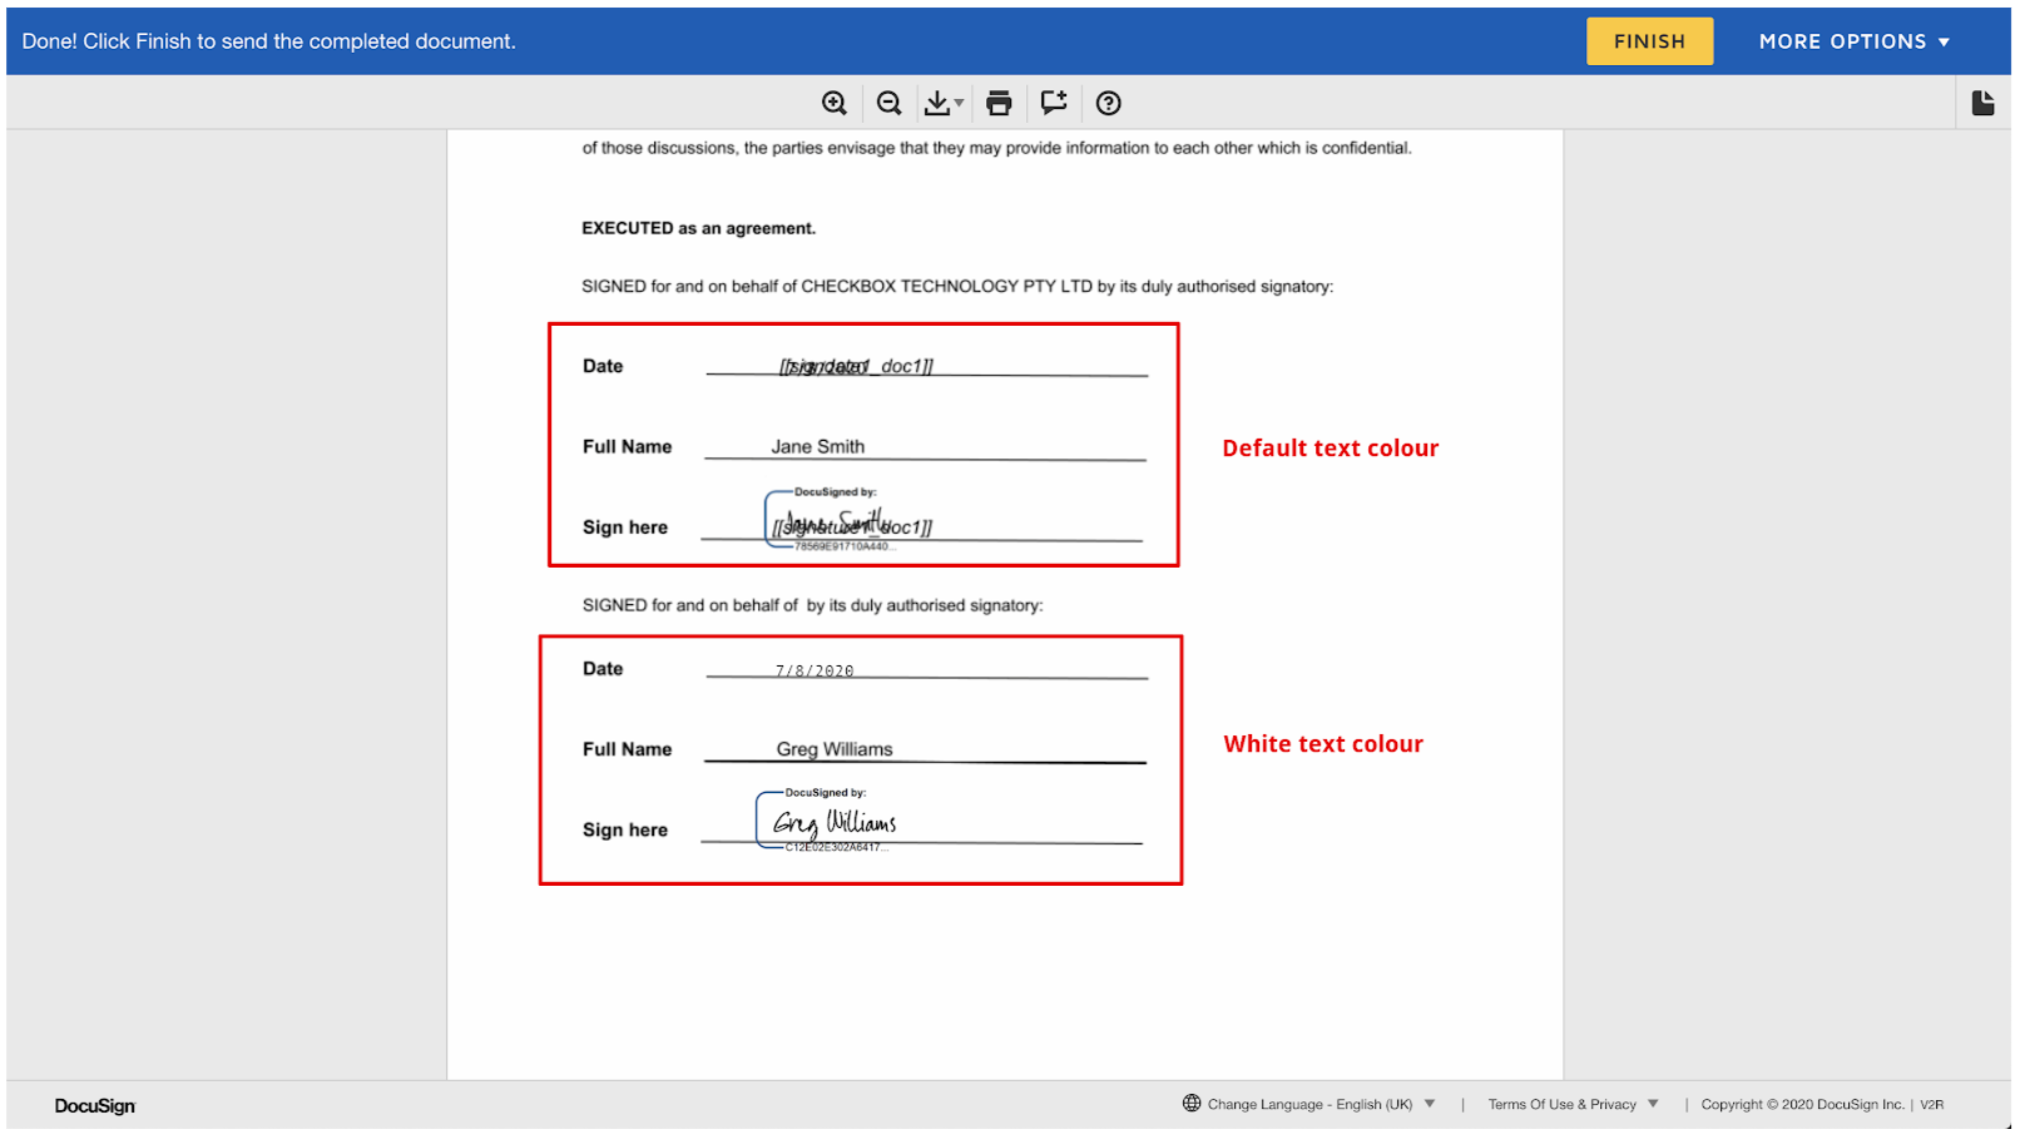This screenshot has height=1138, width=2020.
Task: Click the DocuSign logo in the footer
Action: (95, 1105)
